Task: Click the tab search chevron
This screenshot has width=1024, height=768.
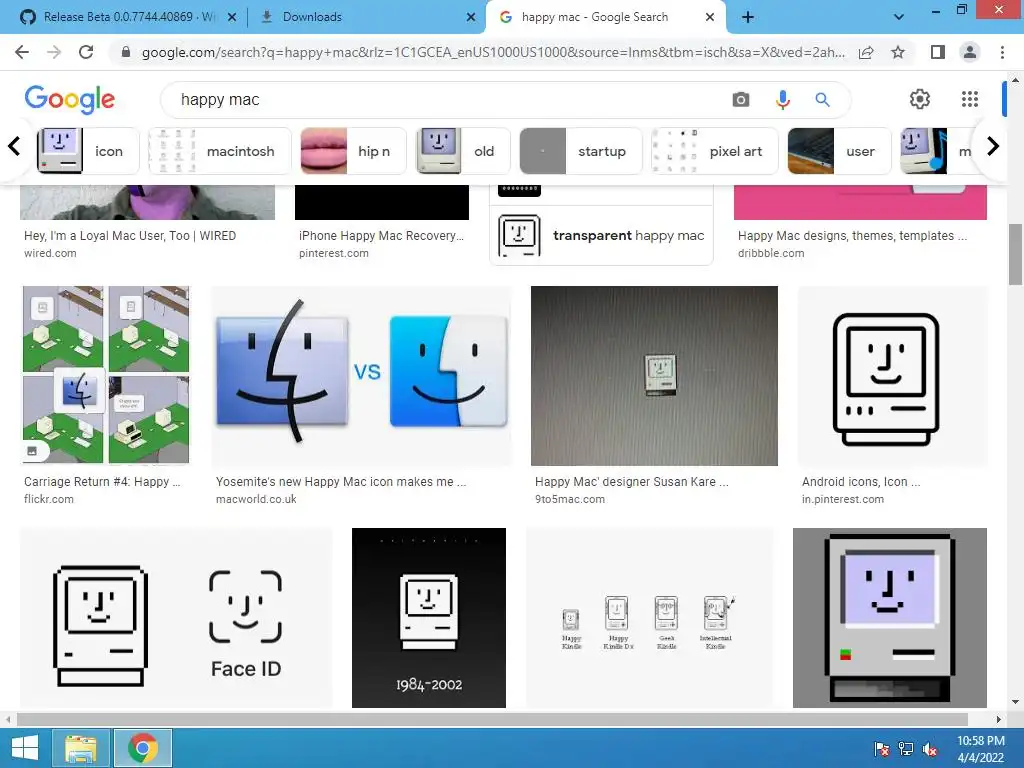Action: 899,17
